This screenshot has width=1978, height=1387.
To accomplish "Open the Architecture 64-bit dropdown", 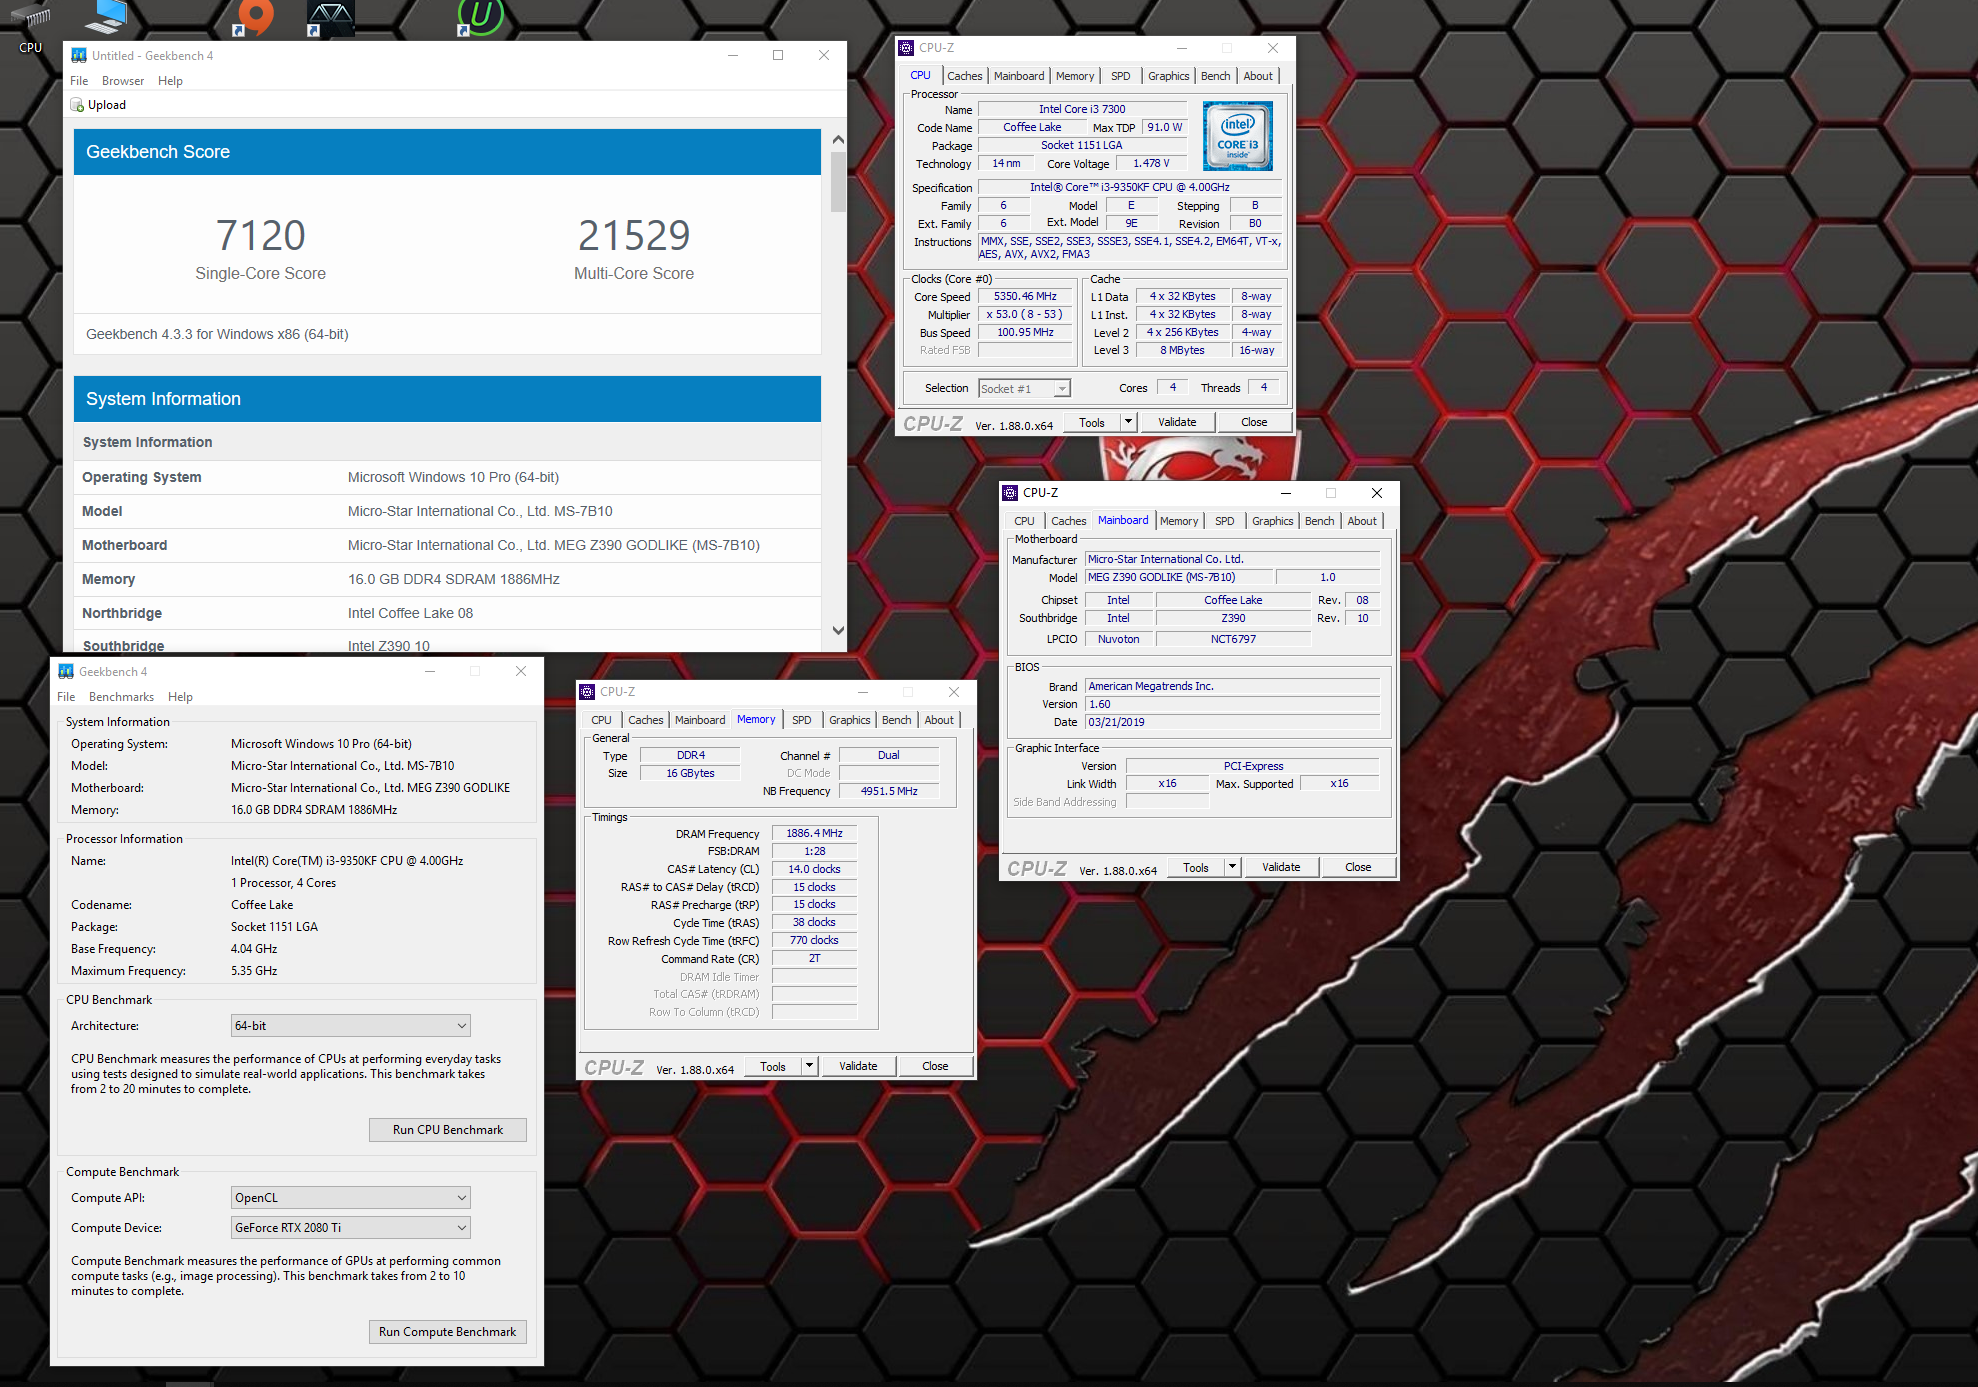I will coord(351,1026).
